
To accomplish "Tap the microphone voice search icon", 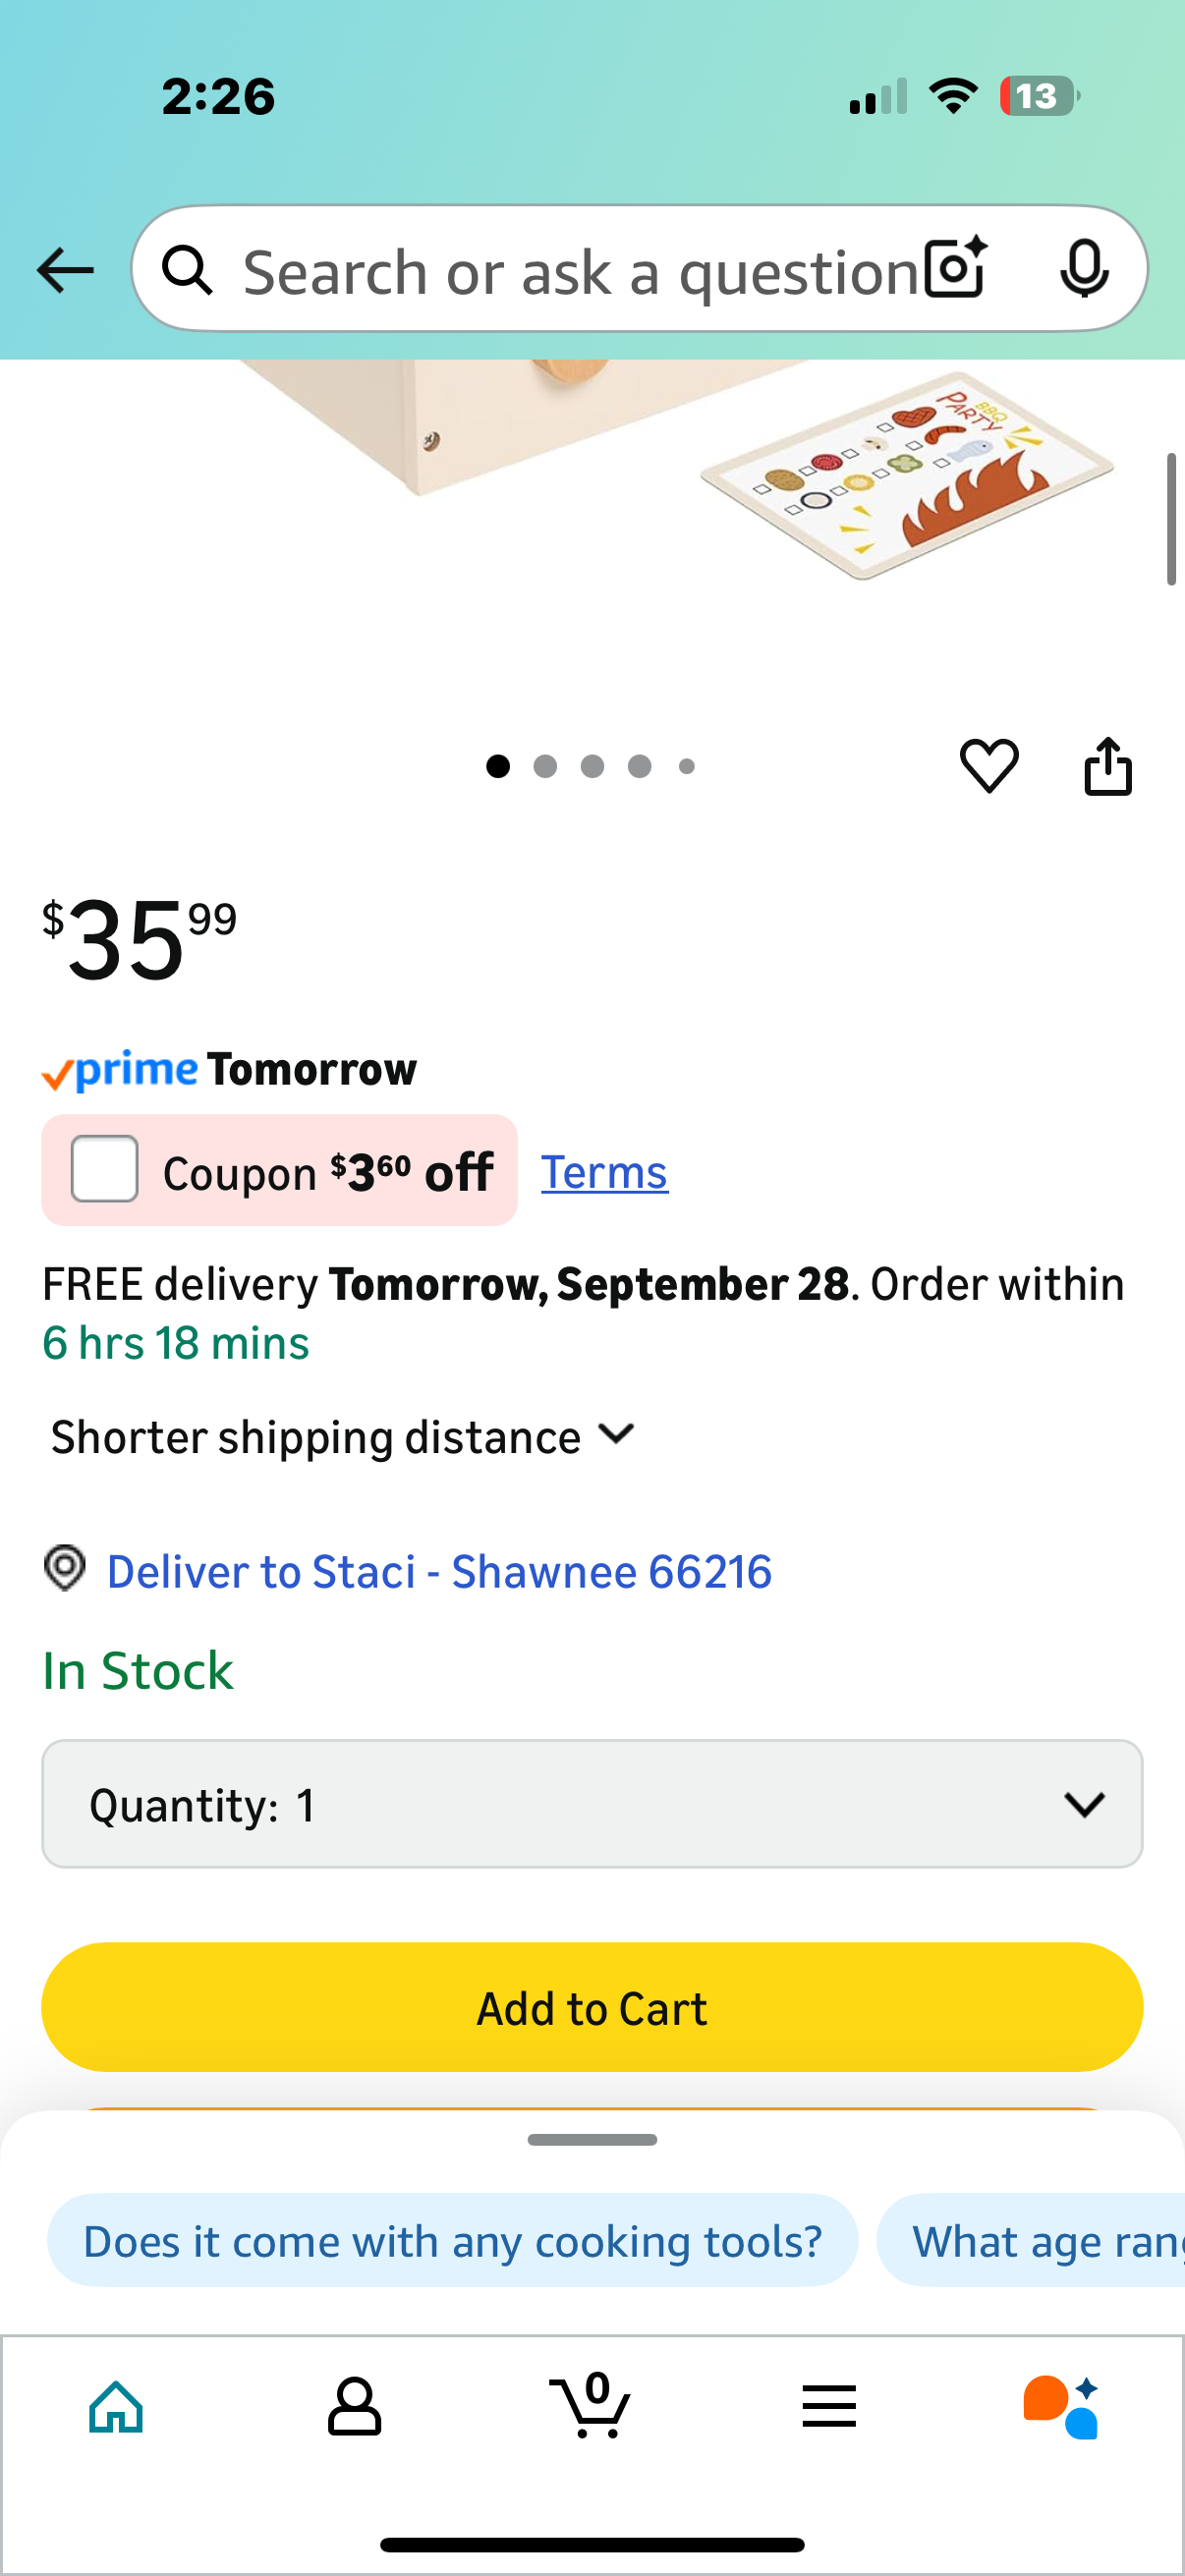I will 1083,268.
